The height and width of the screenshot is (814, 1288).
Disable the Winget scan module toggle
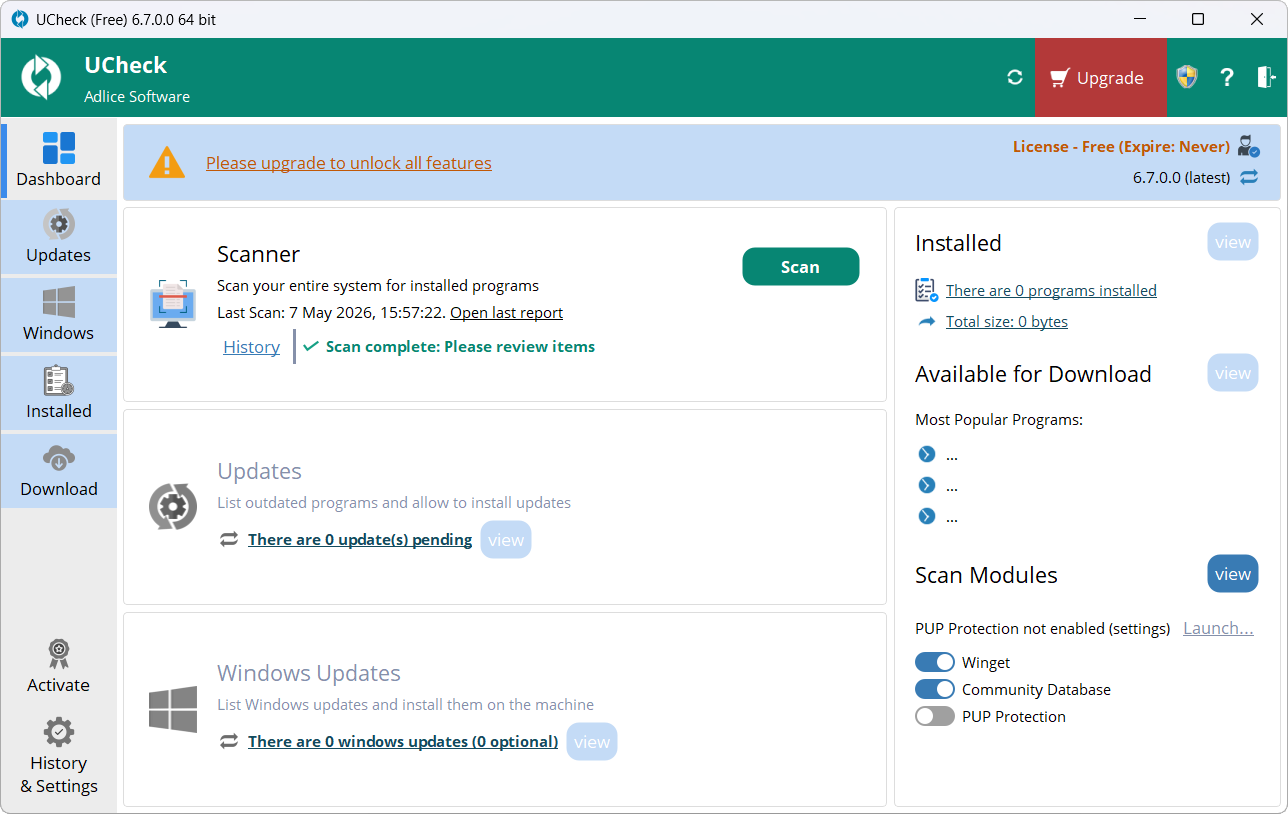935,662
